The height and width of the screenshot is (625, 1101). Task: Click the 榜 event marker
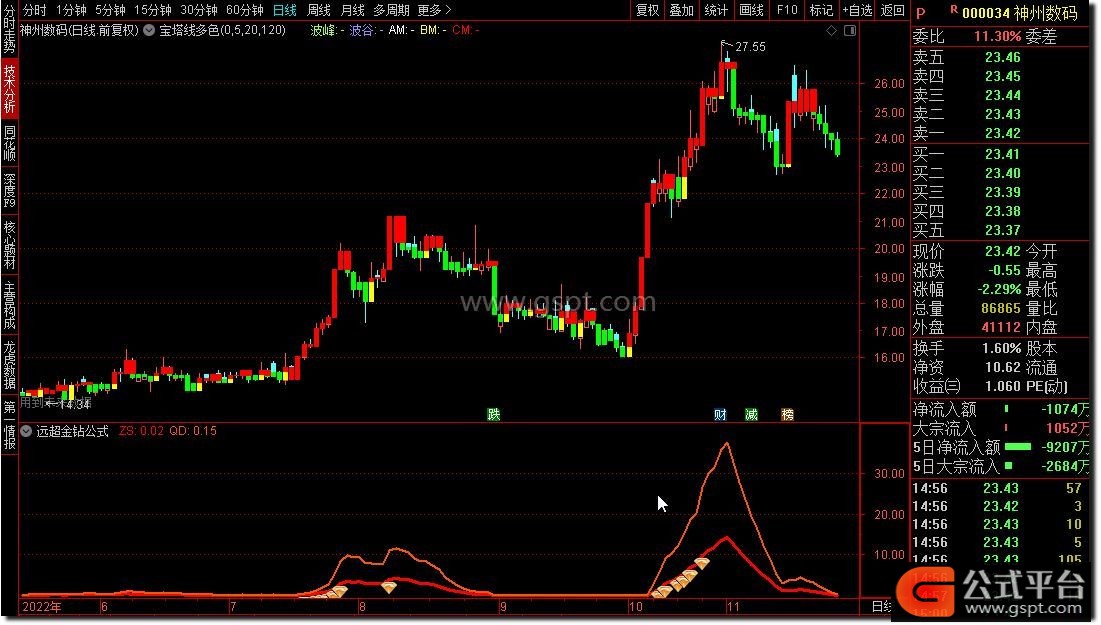[787, 414]
